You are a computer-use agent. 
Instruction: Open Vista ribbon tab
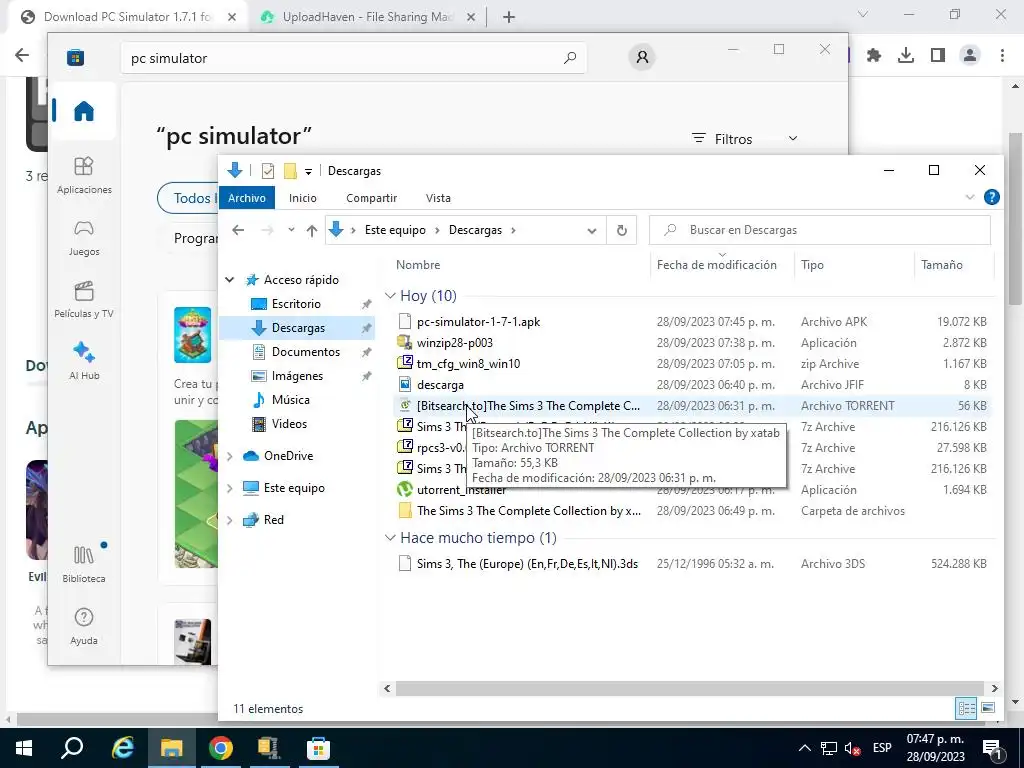click(x=438, y=198)
